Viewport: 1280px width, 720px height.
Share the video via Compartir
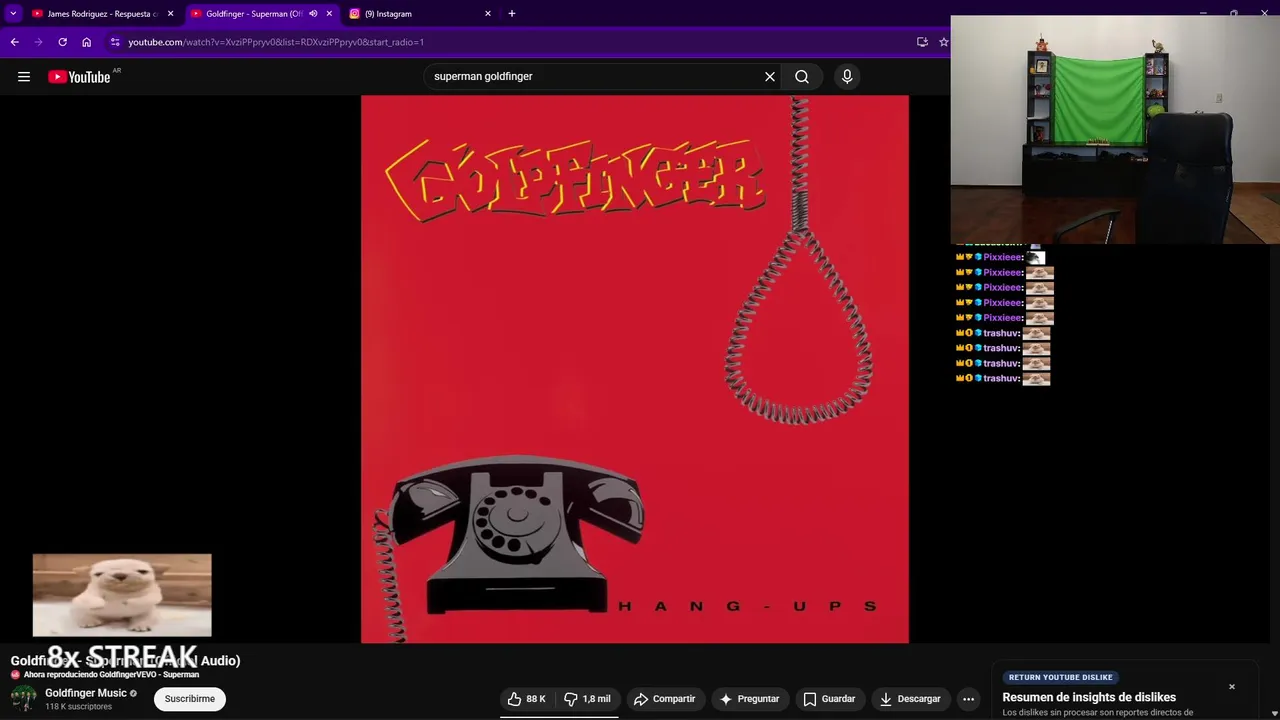point(665,699)
